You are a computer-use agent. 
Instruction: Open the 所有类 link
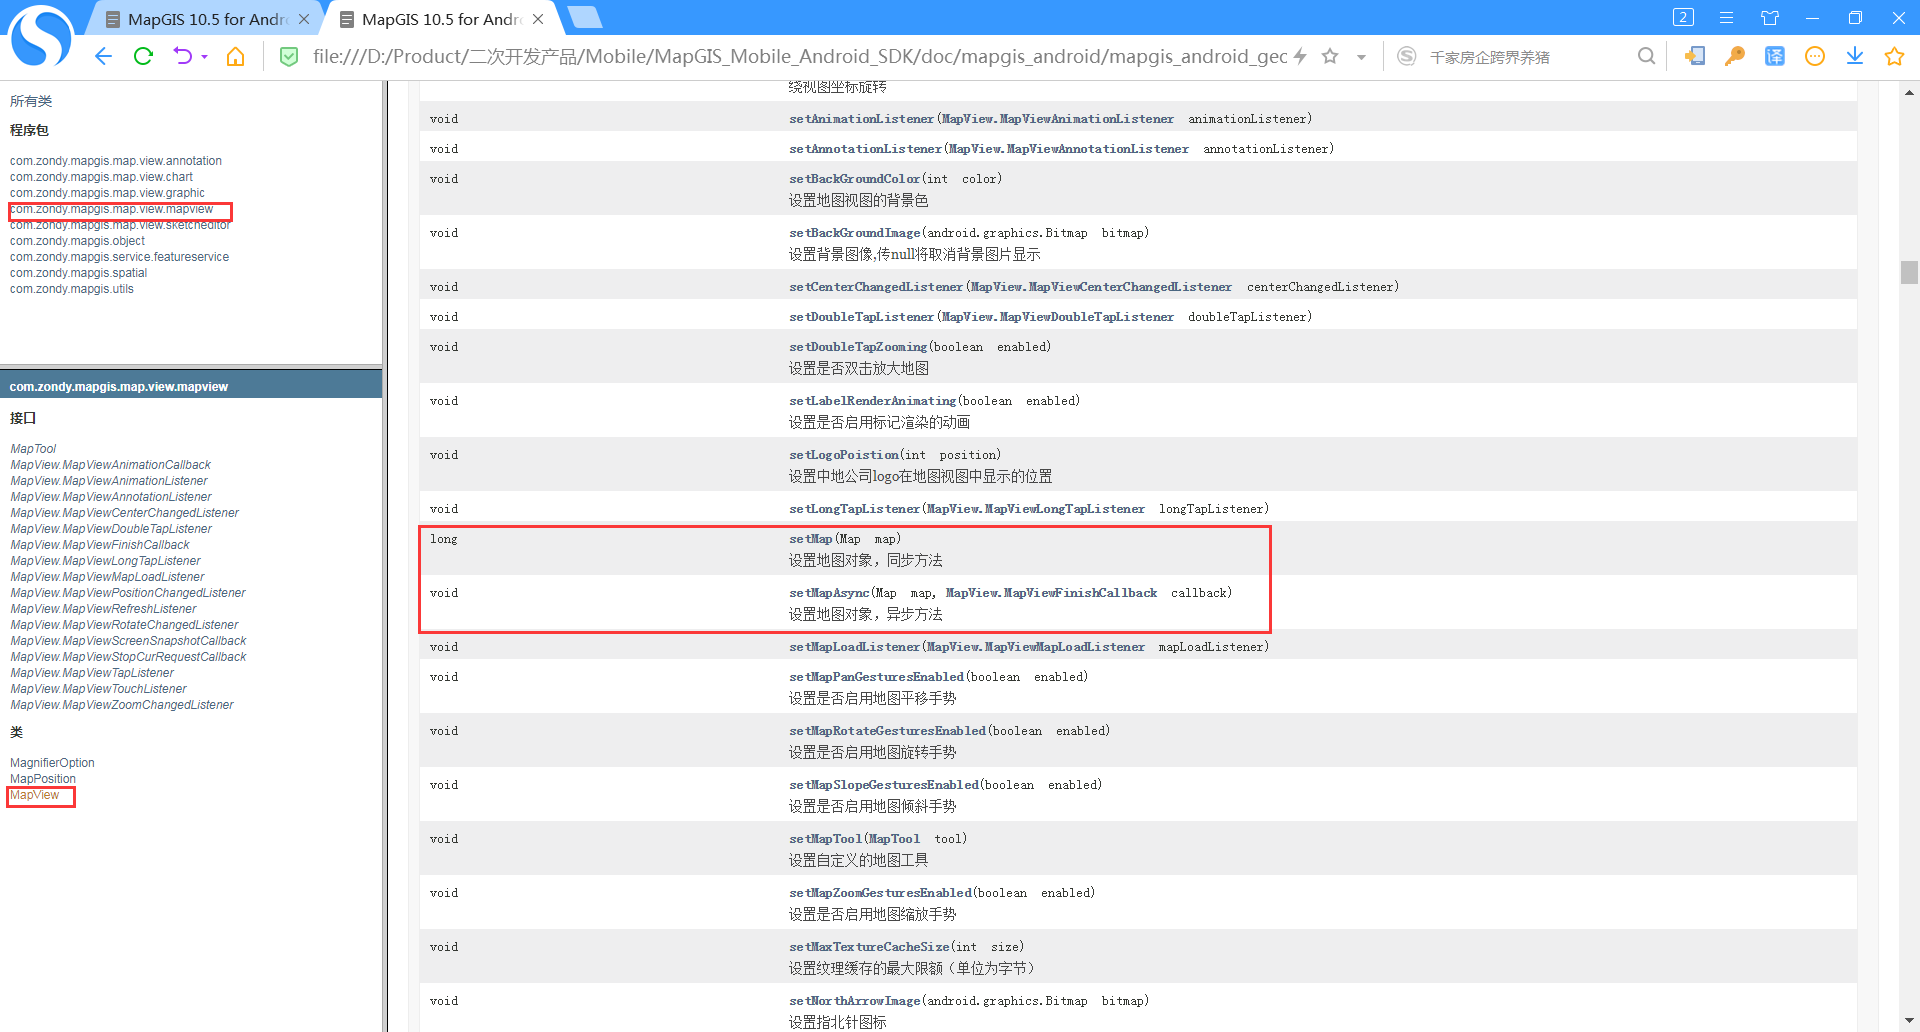pyautogui.click(x=31, y=101)
